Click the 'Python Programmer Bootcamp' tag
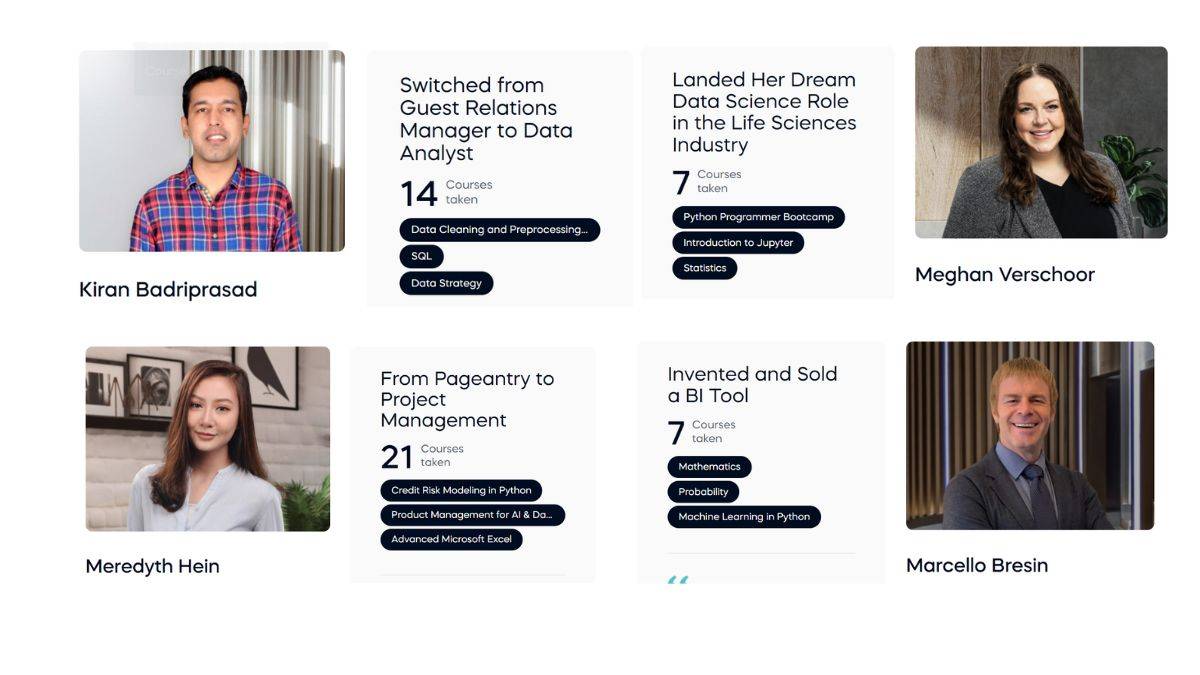Viewport: 1200px width, 675px height. [757, 216]
